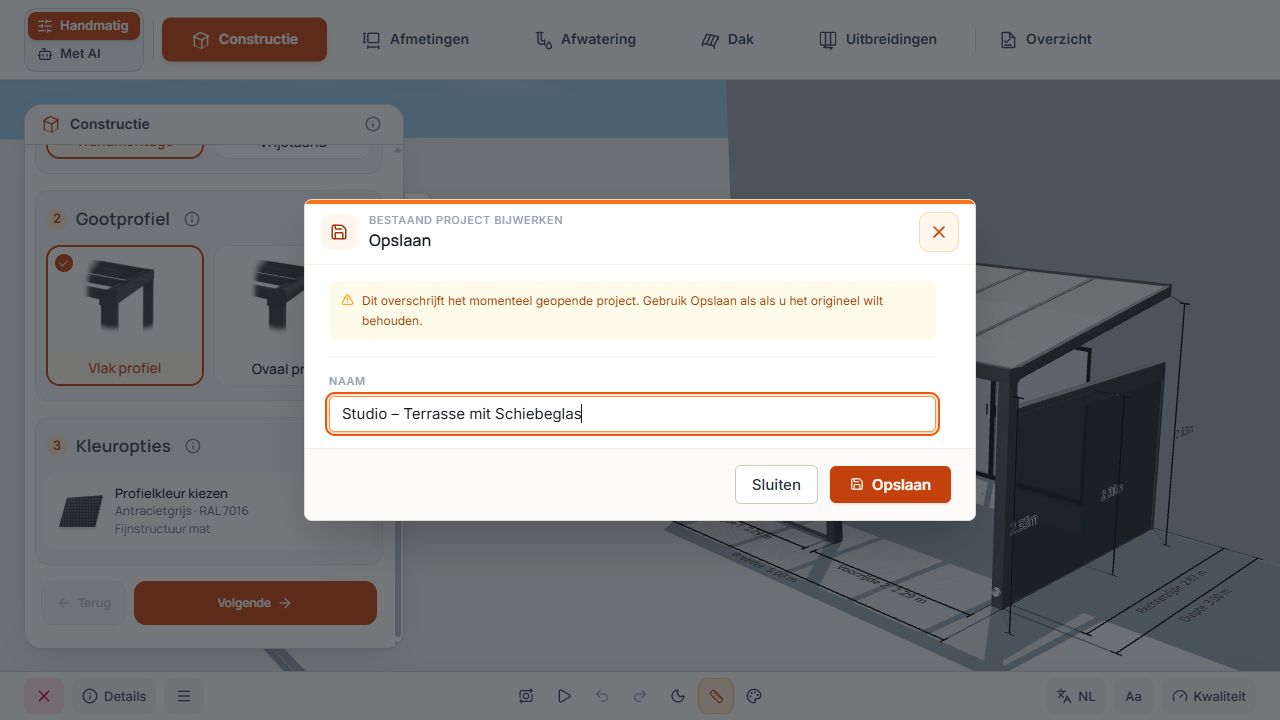Click the orange Opslaan button to save
Image resolution: width=1280 pixels, height=720 pixels.
tap(890, 484)
